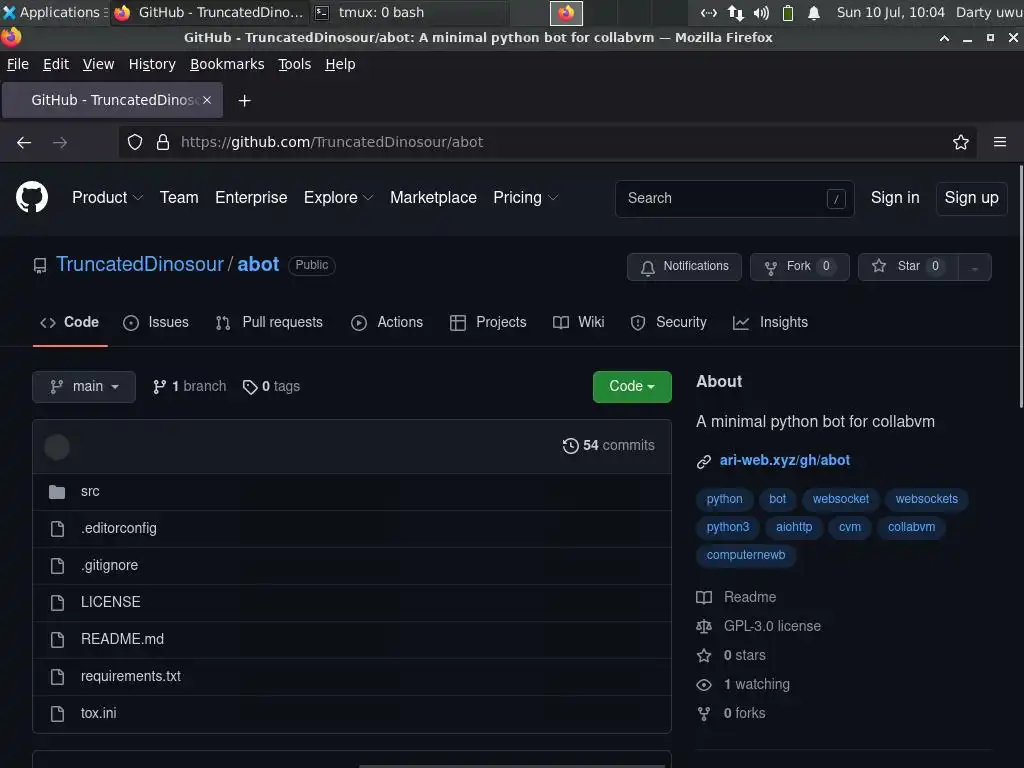Click the commit history clock icon
The height and width of the screenshot is (768, 1024).
(x=570, y=445)
